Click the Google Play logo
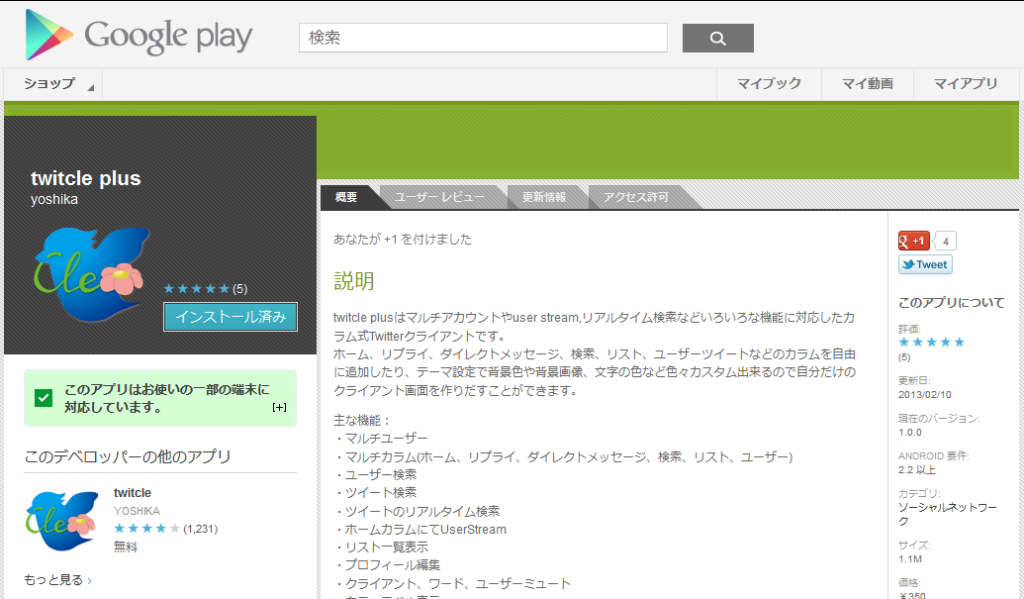Image resolution: width=1024 pixels, height=599 pixels. [138, 35]
